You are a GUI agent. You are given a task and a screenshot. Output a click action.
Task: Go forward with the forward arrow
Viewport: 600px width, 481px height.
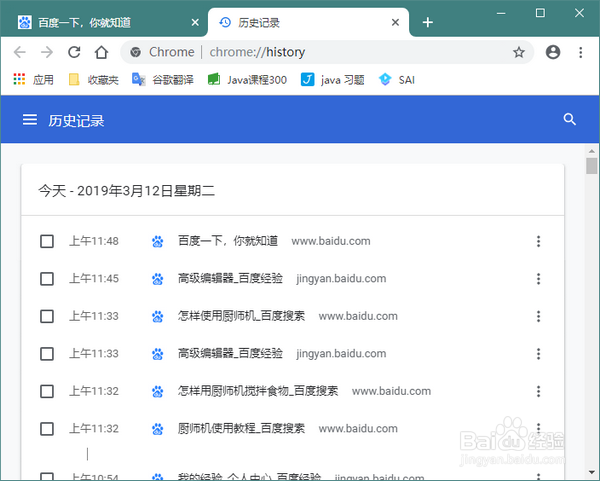pos(47,52)
